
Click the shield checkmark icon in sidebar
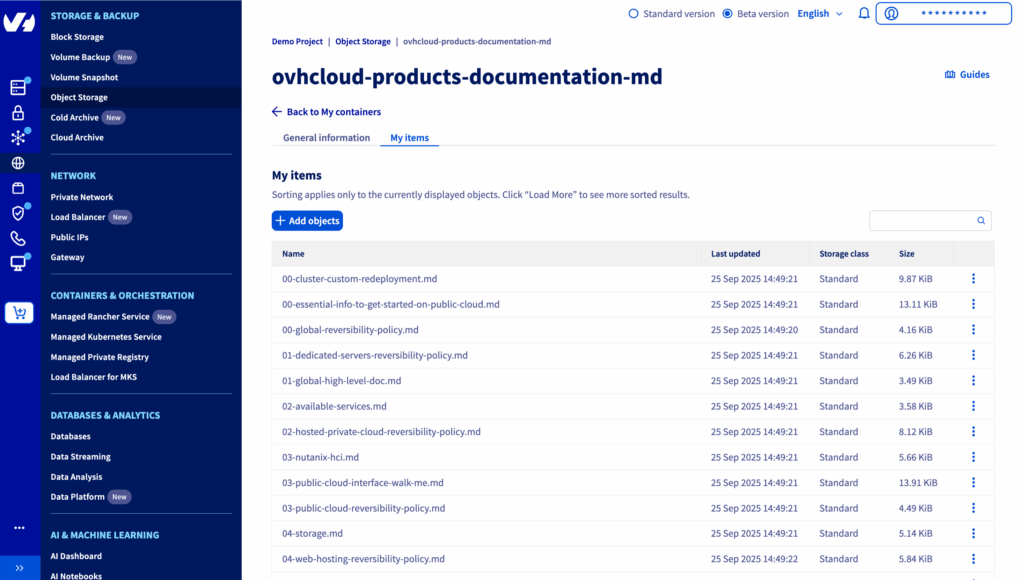pyautogui.click(x=18, y=213)
